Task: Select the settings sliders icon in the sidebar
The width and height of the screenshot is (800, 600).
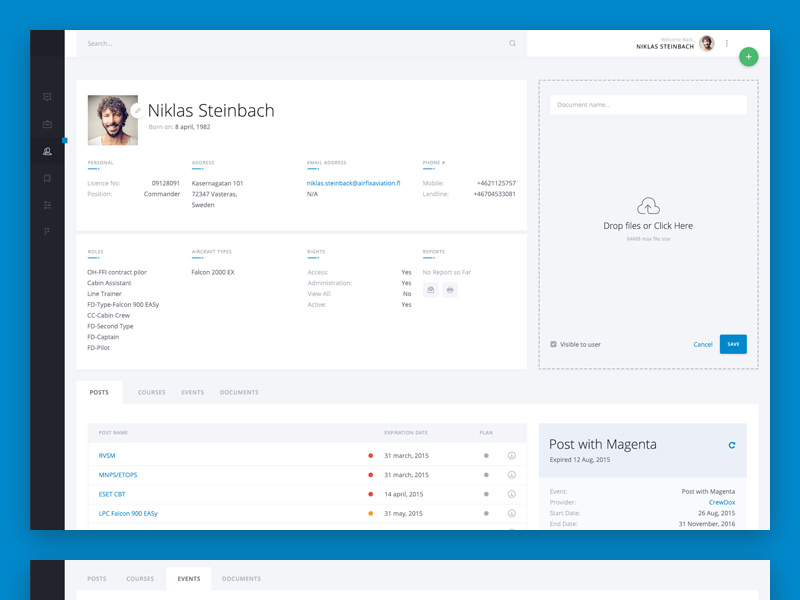Action: [49, 205]
